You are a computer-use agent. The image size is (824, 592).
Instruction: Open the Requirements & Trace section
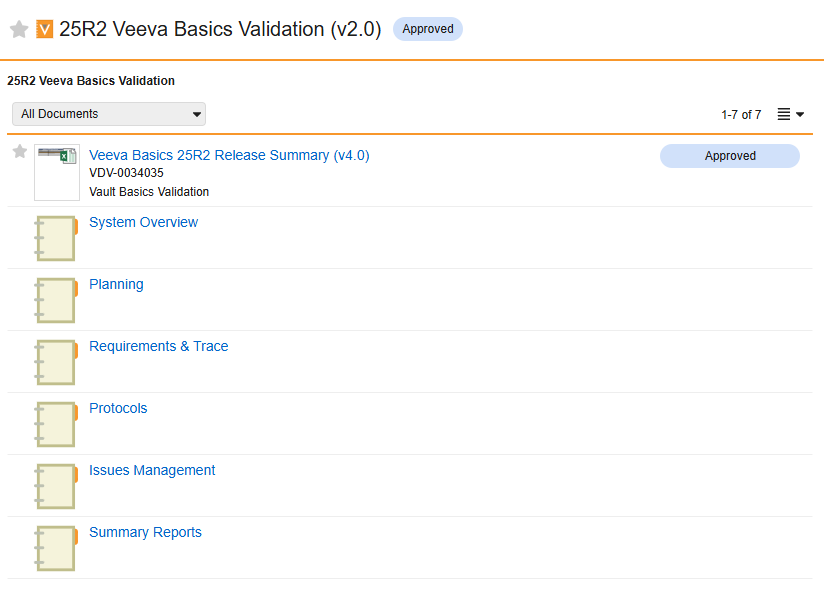[159, 346]
